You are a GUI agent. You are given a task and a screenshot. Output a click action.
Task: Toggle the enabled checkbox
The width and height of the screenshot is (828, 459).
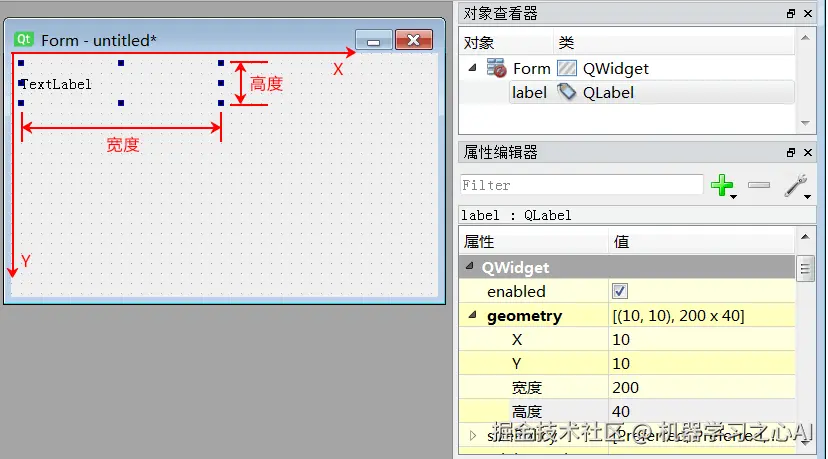[x=619, y=291]
